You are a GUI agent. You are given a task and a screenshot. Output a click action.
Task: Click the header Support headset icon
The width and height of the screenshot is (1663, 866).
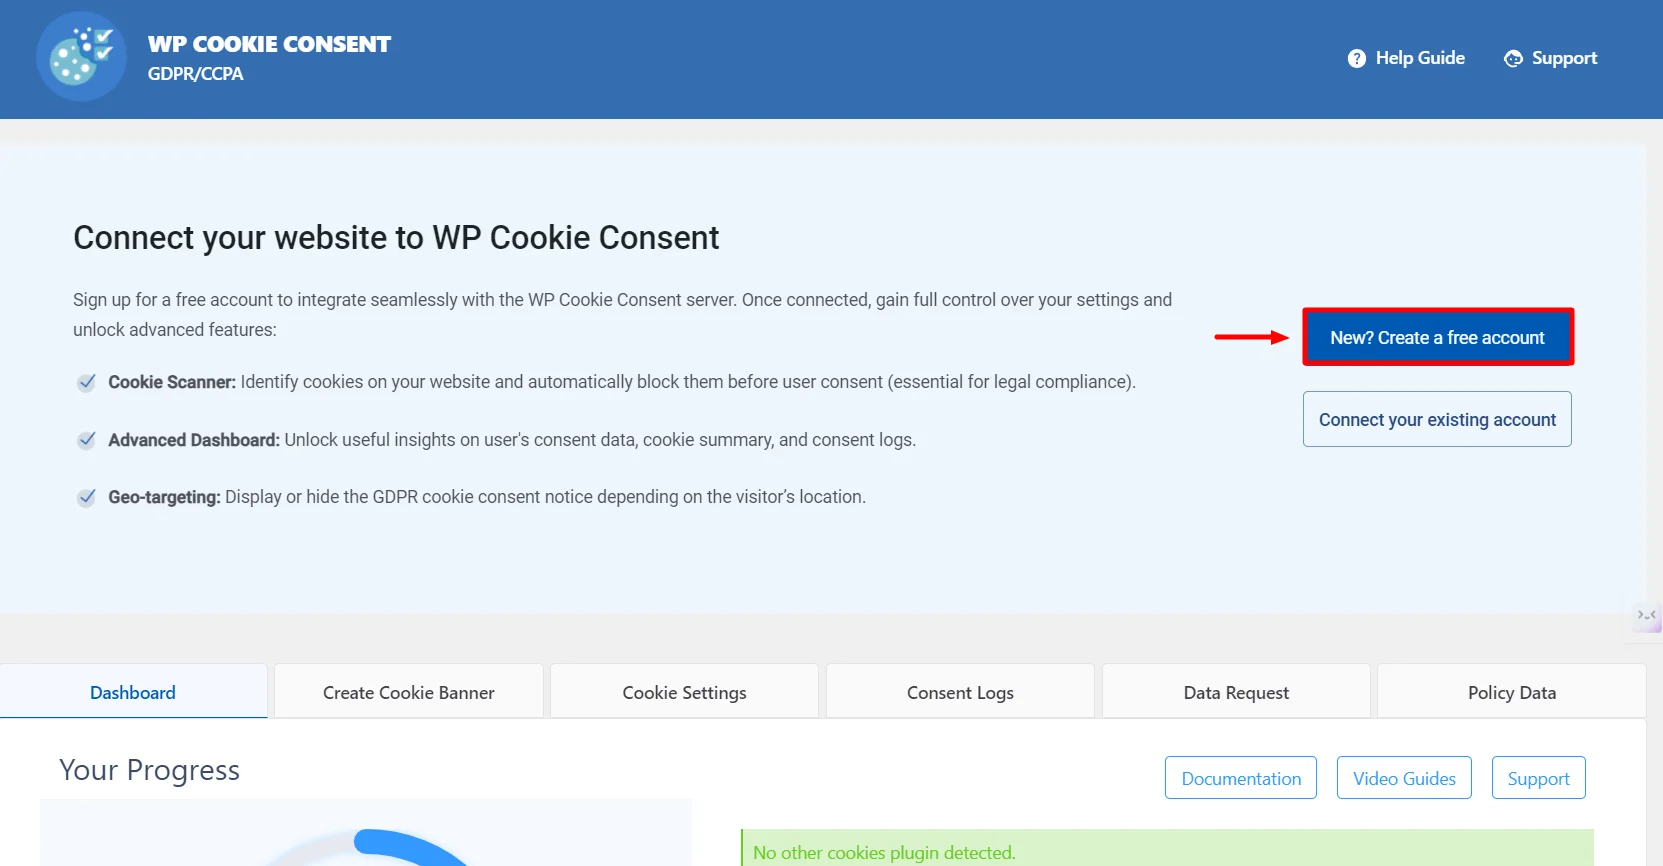(x=1513, y=59)
